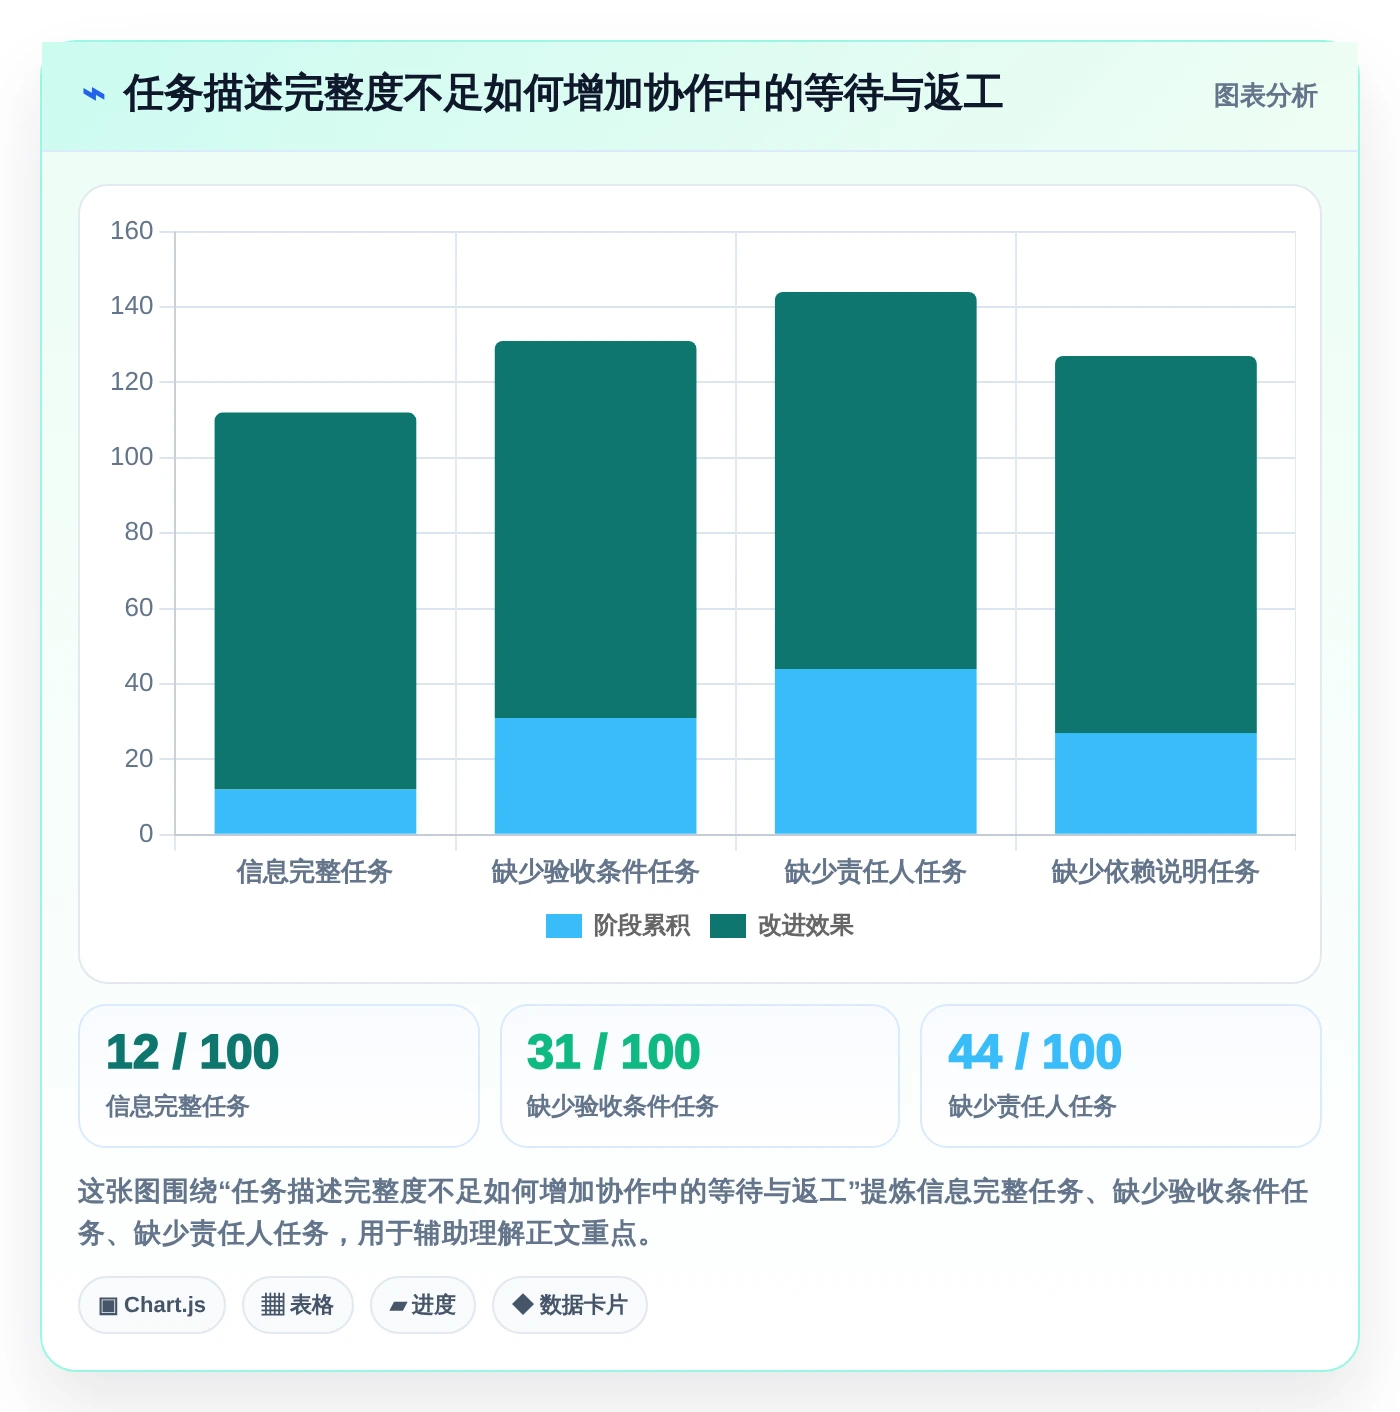Click the 缺少责任人任务 caption under 44 / 100
This screenshot has width=1400, height=1412.
(1032, 1106)
